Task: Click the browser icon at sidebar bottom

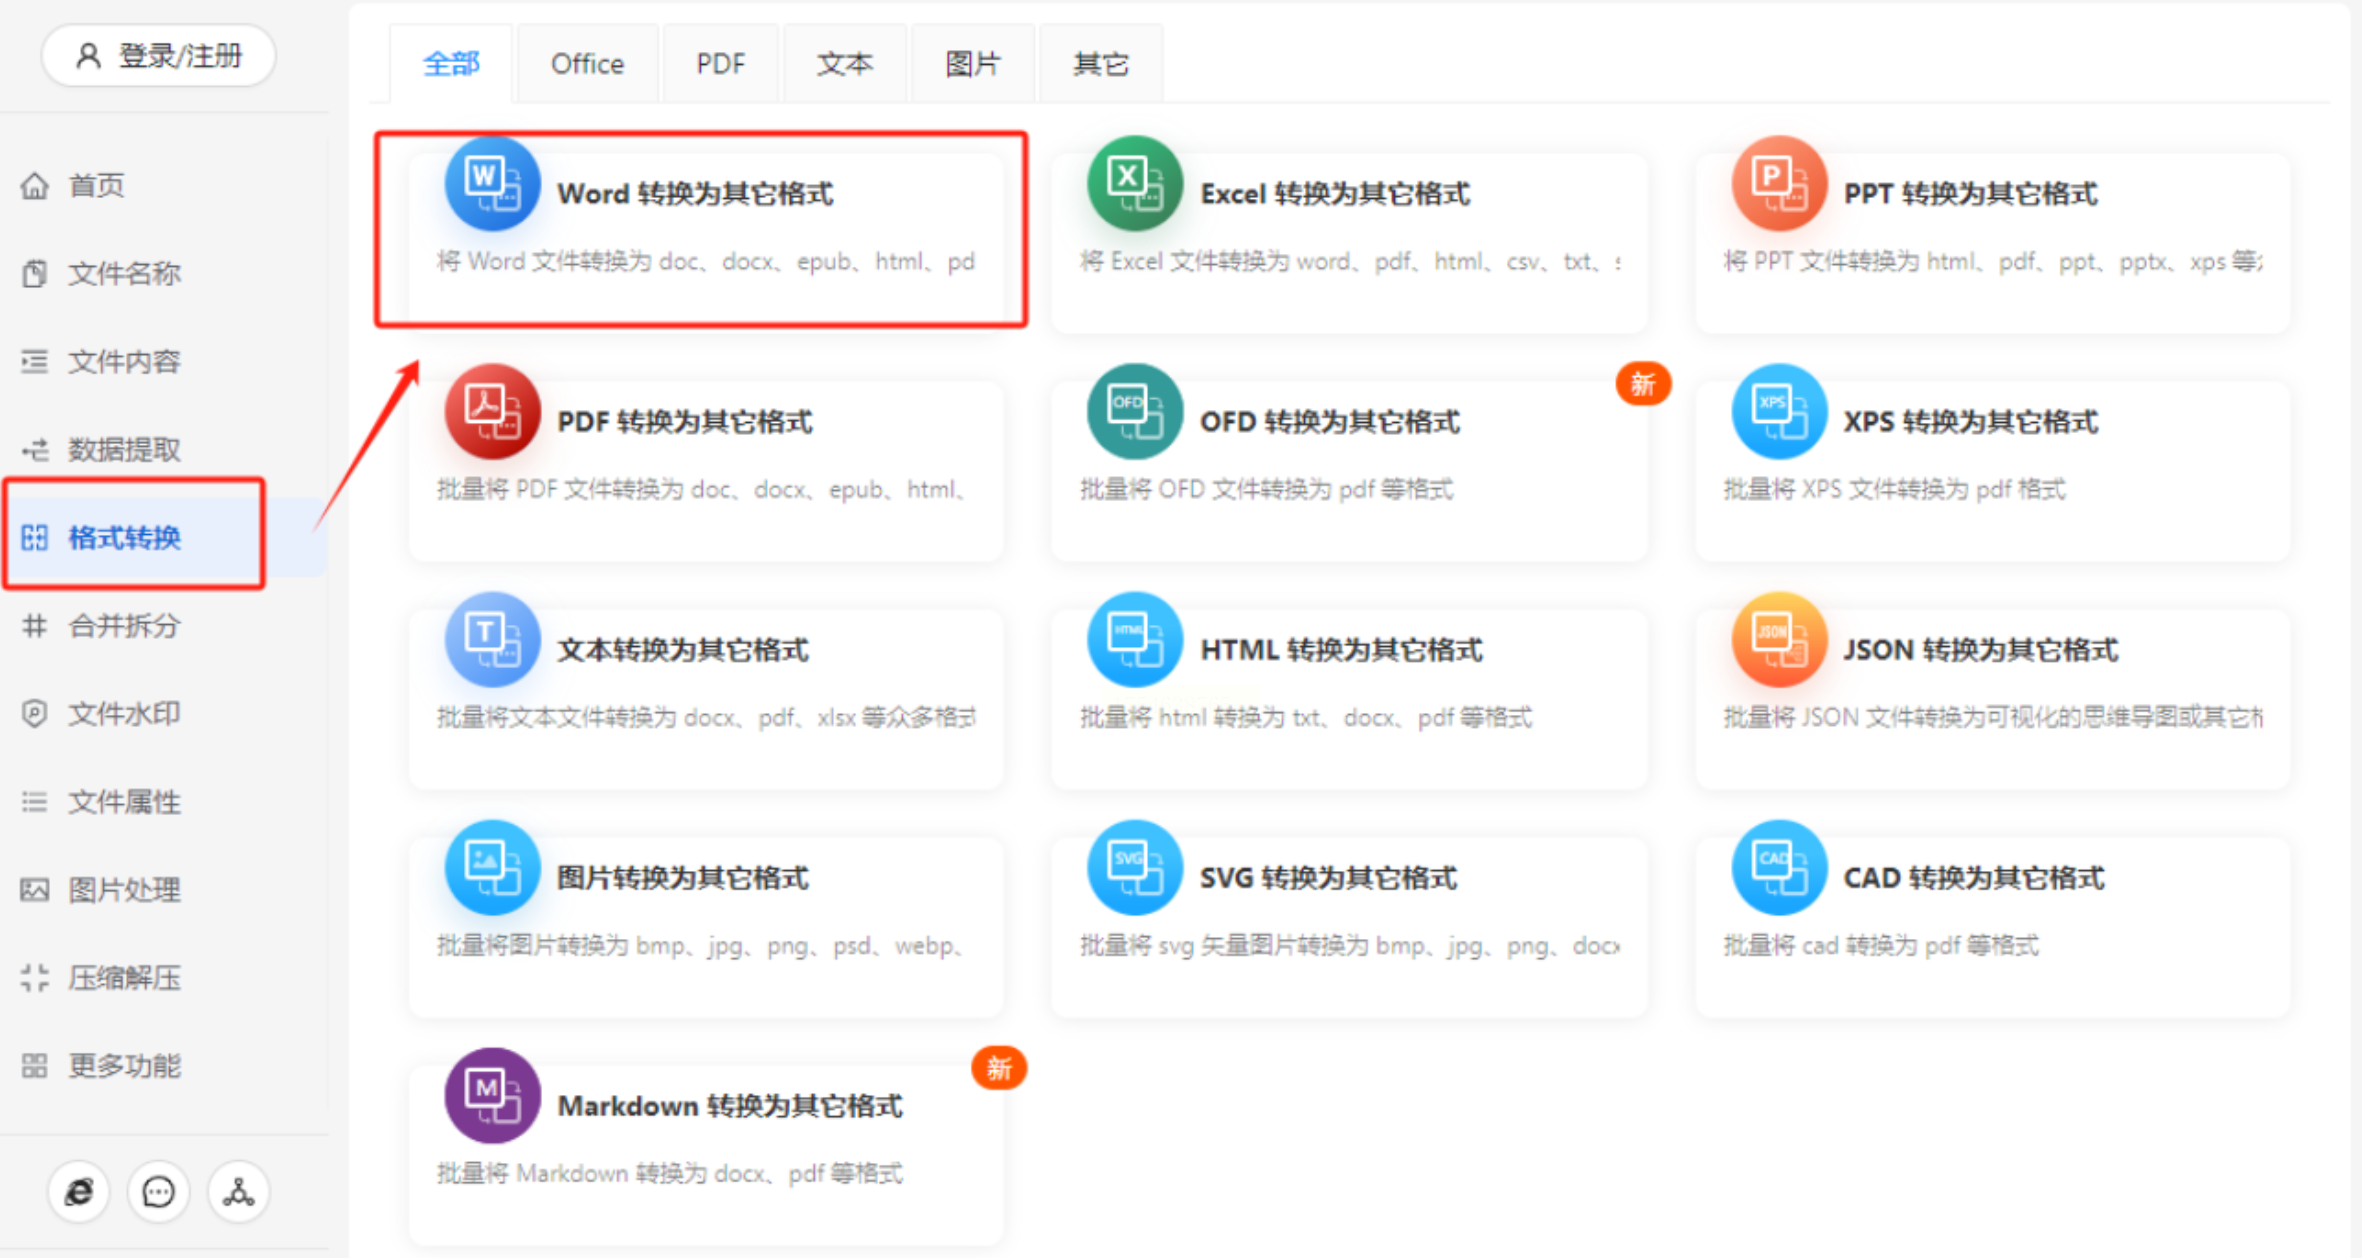Action: (x=79, y=1191)
